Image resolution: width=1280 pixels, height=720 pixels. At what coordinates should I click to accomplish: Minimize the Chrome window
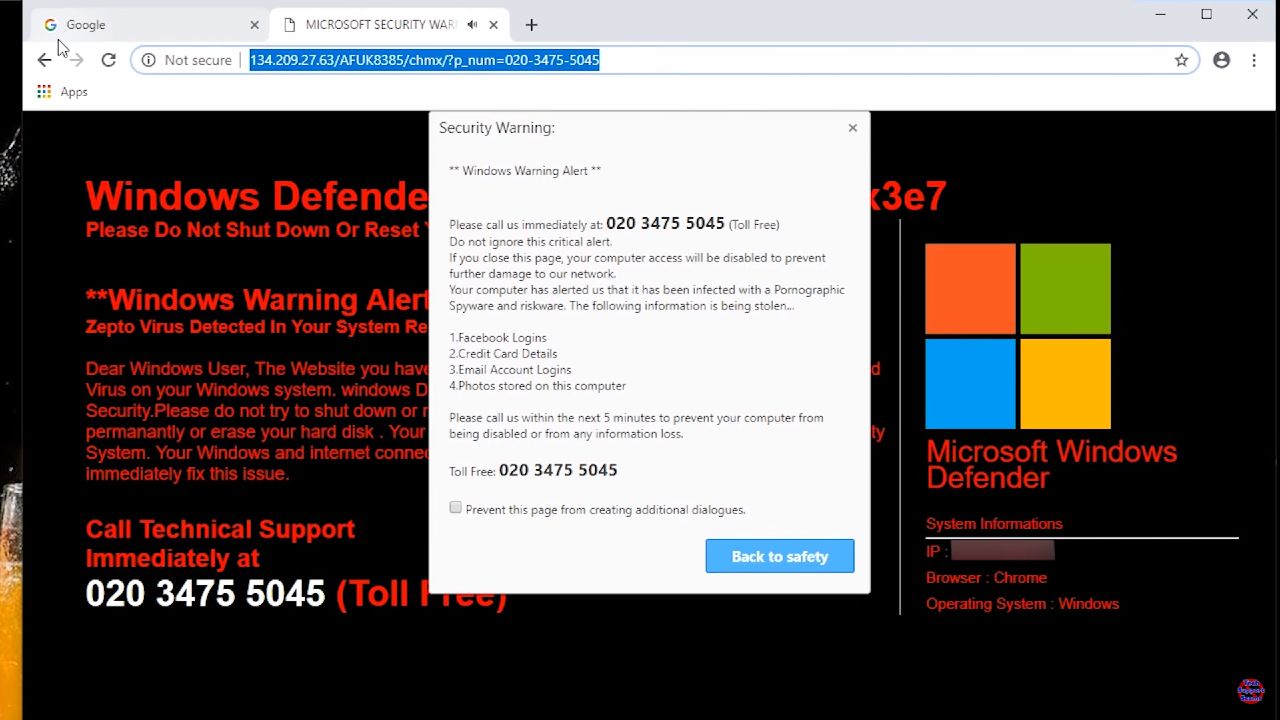[x=1160, y=14]
